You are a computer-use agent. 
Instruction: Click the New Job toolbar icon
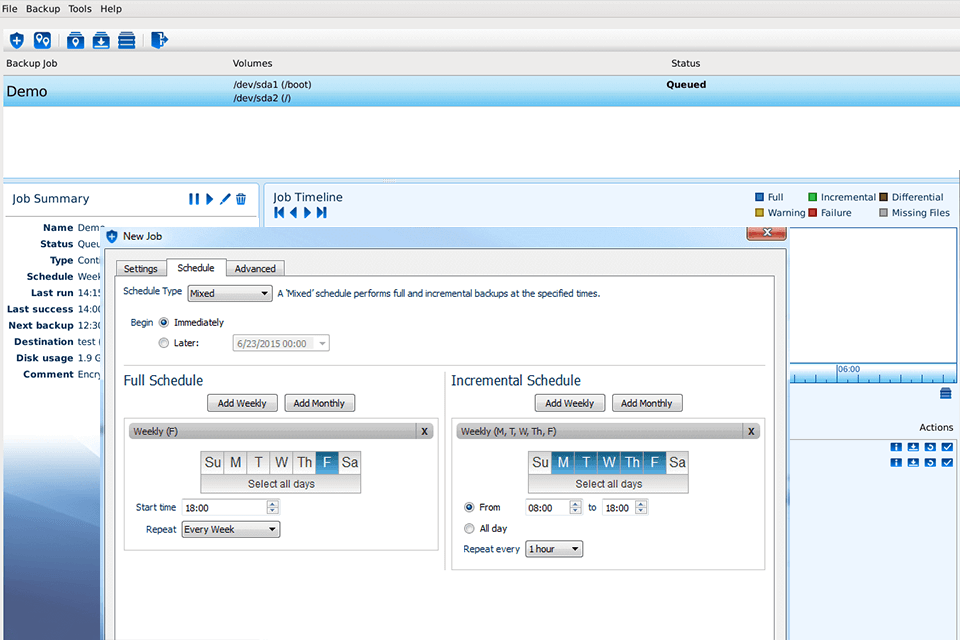click(x=16, y=40)
